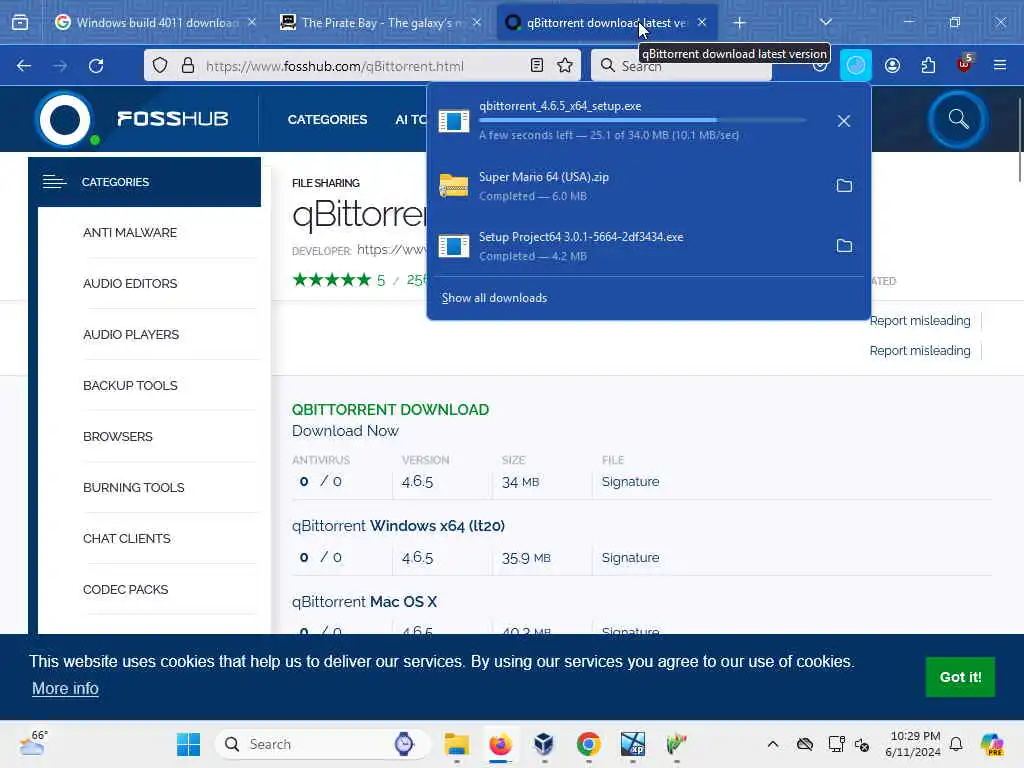Open the Firefox account icon
This screenshot has width=1024, height=768.
click(892, 65)
